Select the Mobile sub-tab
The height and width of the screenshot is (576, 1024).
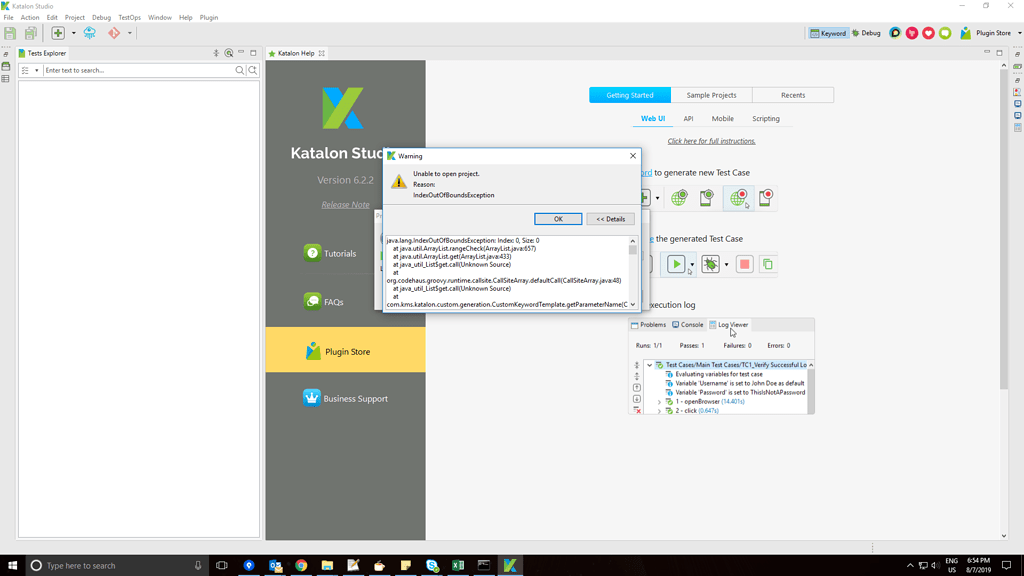point(722,119)
